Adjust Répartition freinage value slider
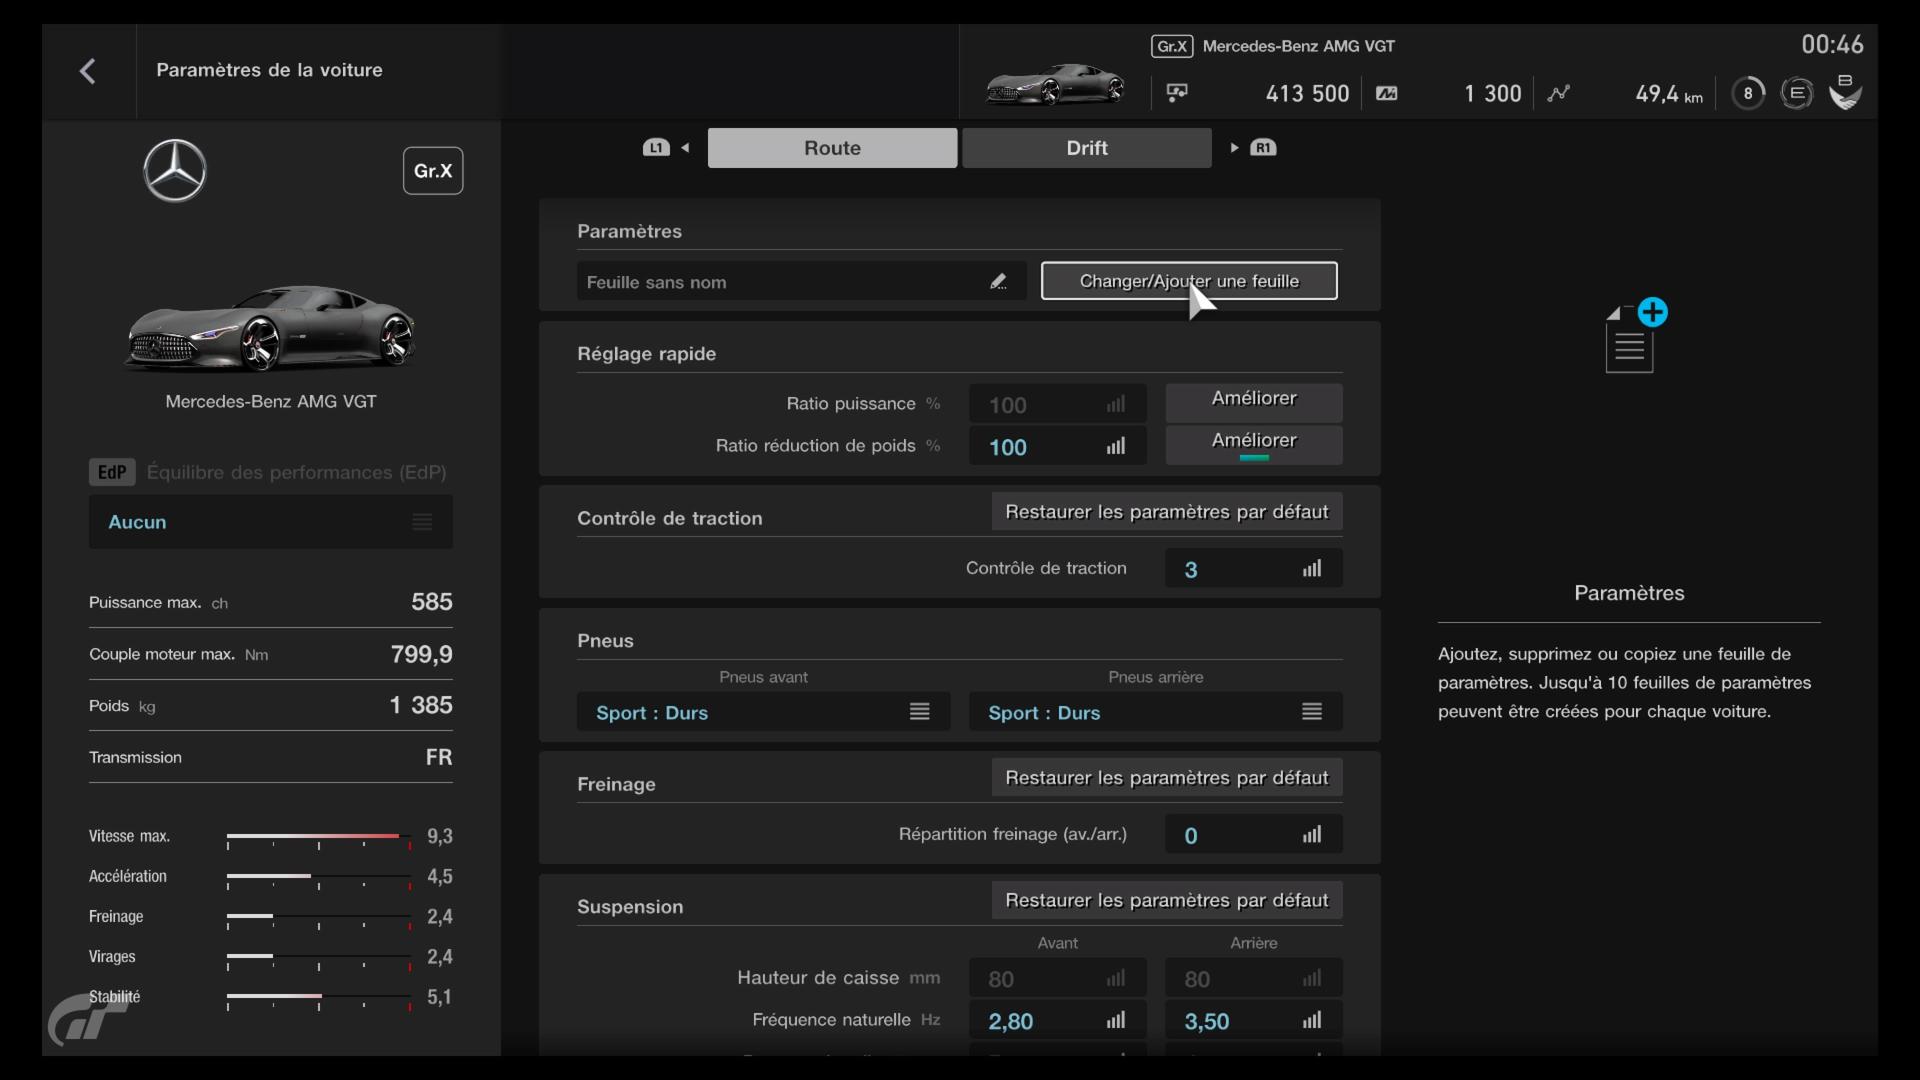 pyautogui.click(x=1253, y=835)
